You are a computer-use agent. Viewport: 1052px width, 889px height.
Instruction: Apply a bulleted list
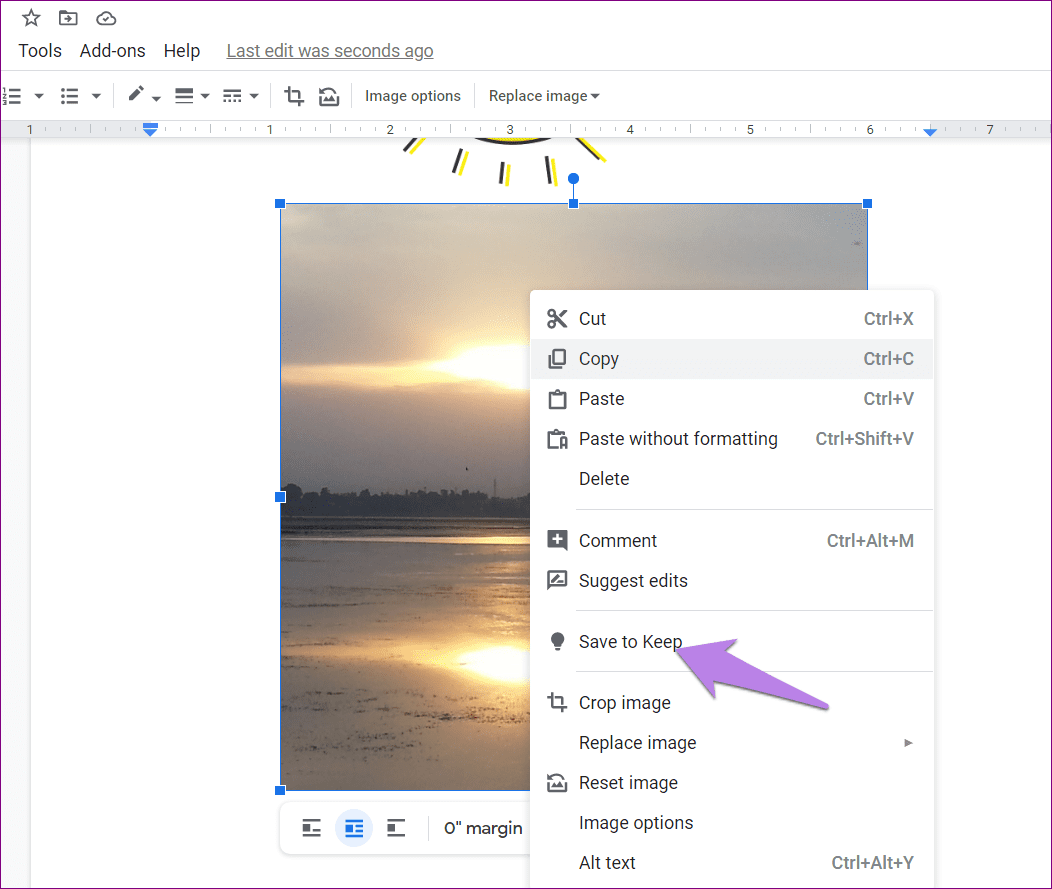coord(68,95)
